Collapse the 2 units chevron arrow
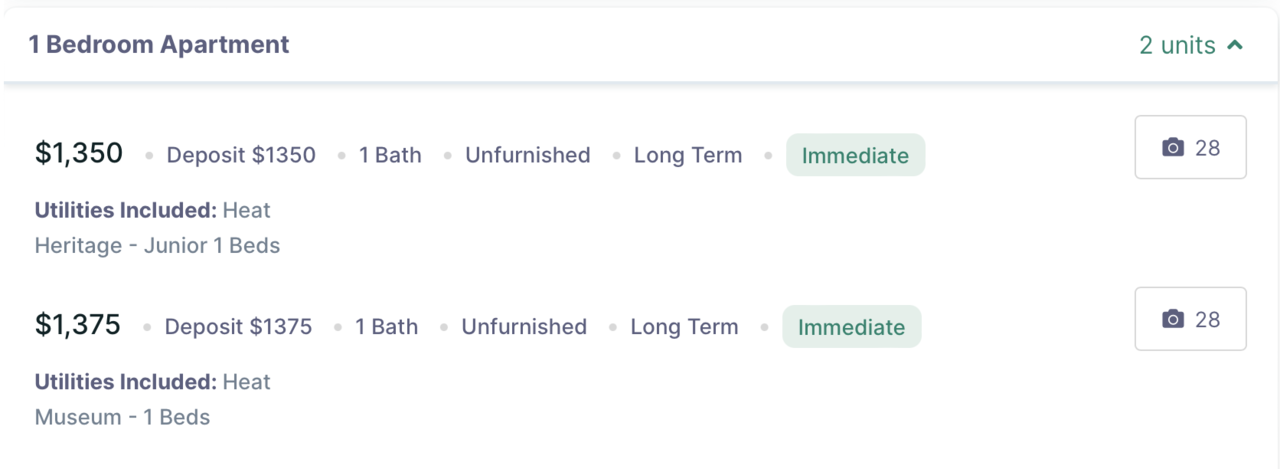This screenshot has height=469, width=1280. click(x=1235, y=45)
